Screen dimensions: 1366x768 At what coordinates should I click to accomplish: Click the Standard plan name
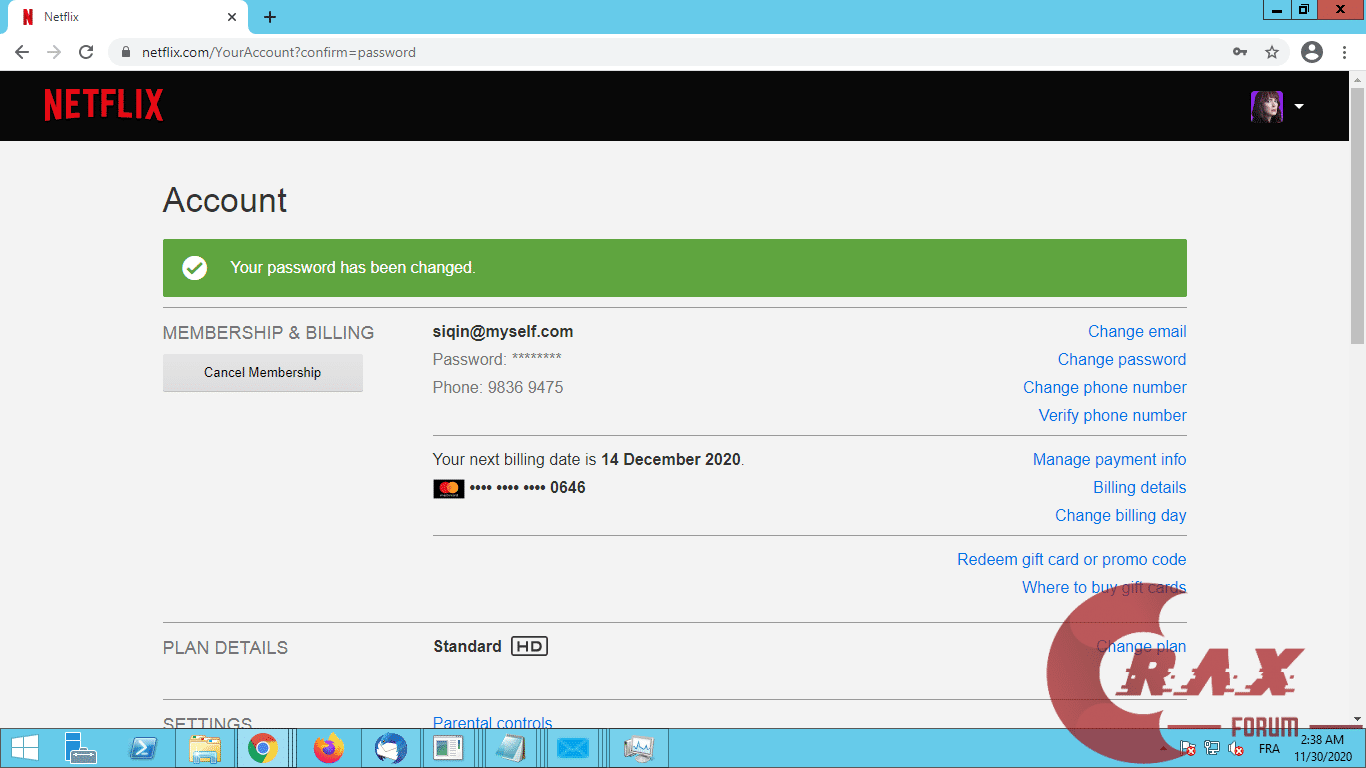(x=467, y=646)
